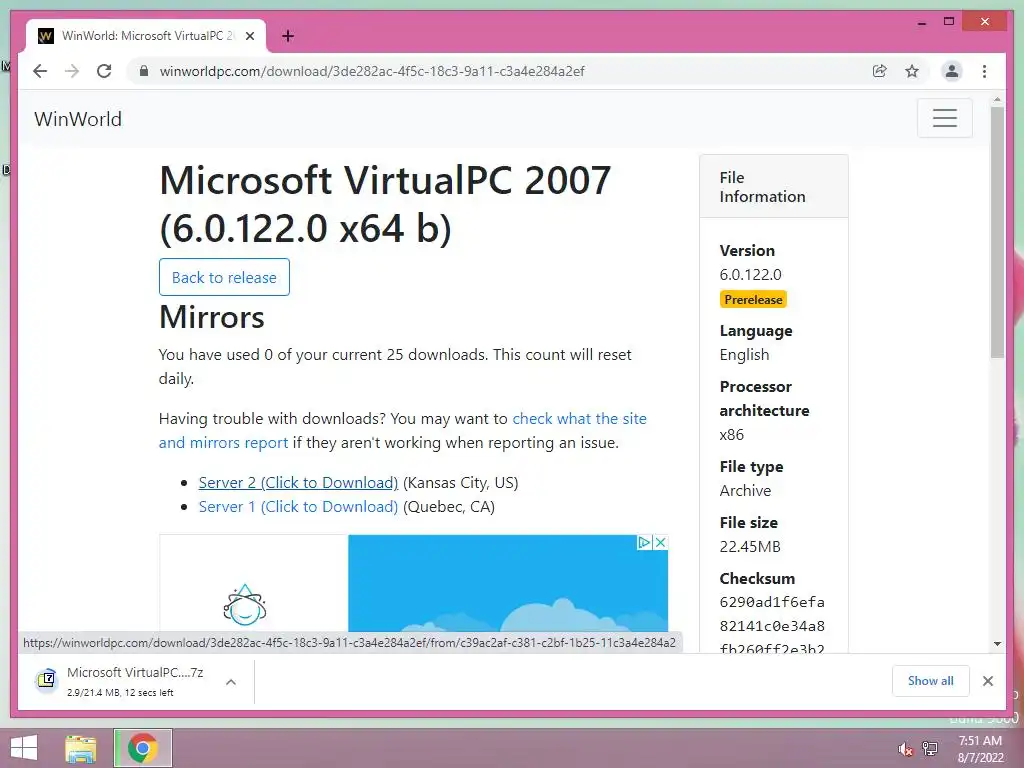Screen dimensions: 1024x768
Task: Click the address bar URL
Action: pyautogui.click(x=372, y=71)
